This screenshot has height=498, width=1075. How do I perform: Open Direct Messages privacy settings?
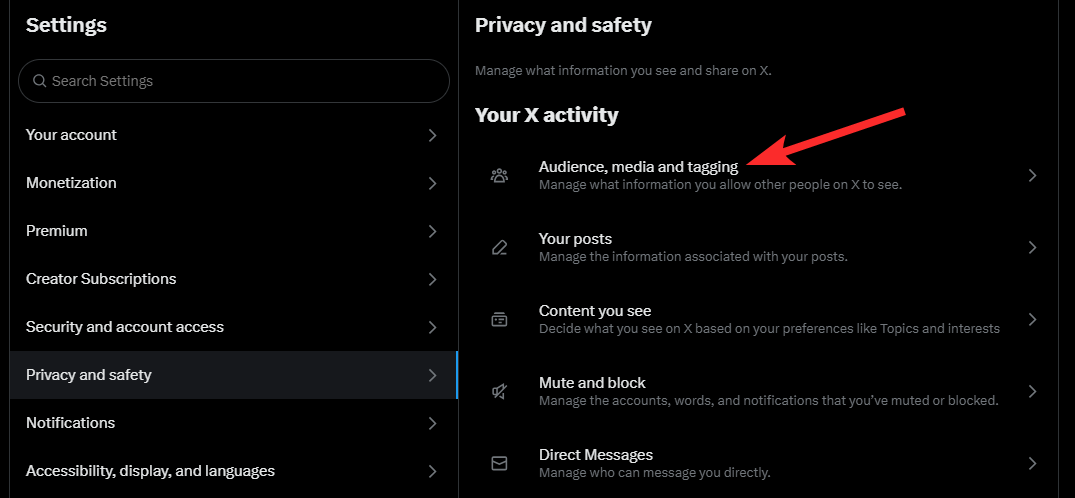coord(596,456)
